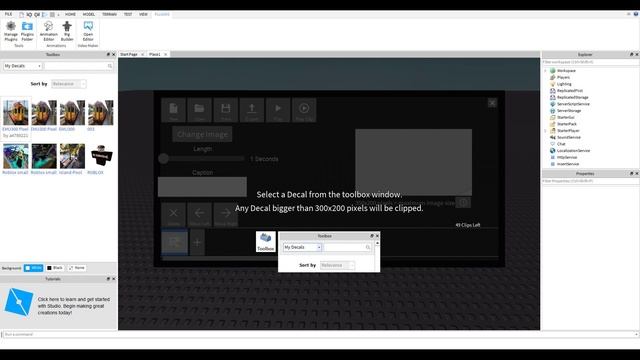Click the new file icon in quick access bar

pos(22,14)
